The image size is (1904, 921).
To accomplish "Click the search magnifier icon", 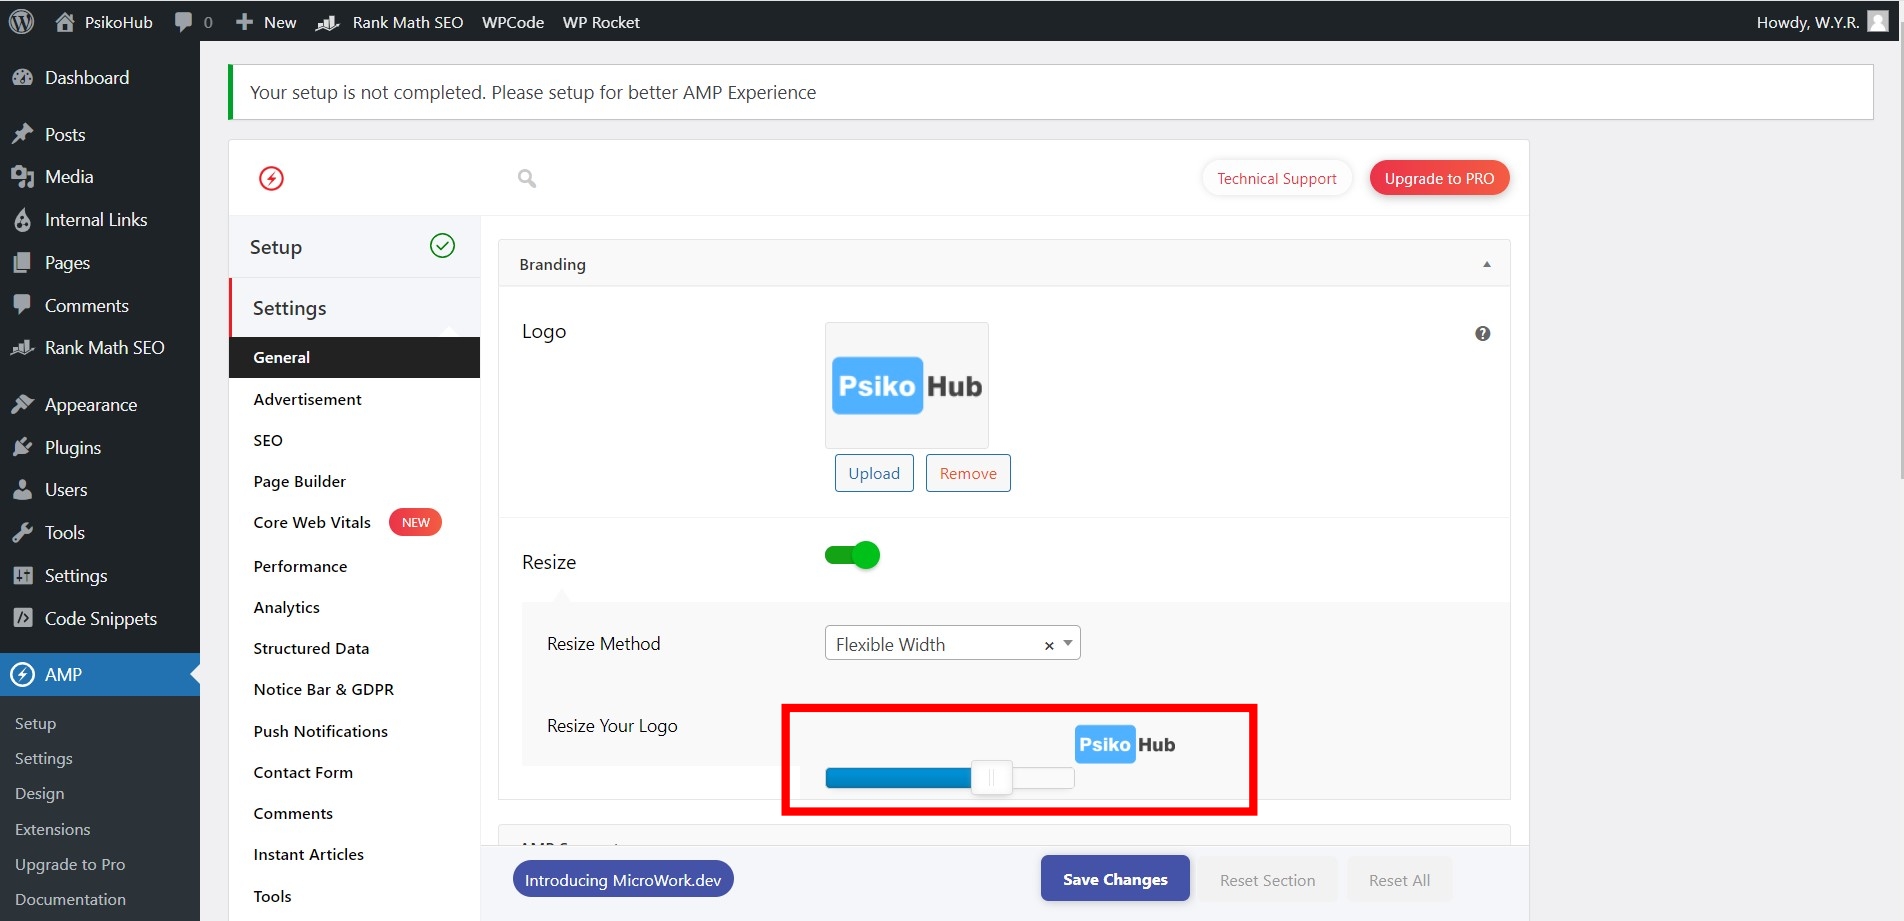I will [x=527, y=178].
